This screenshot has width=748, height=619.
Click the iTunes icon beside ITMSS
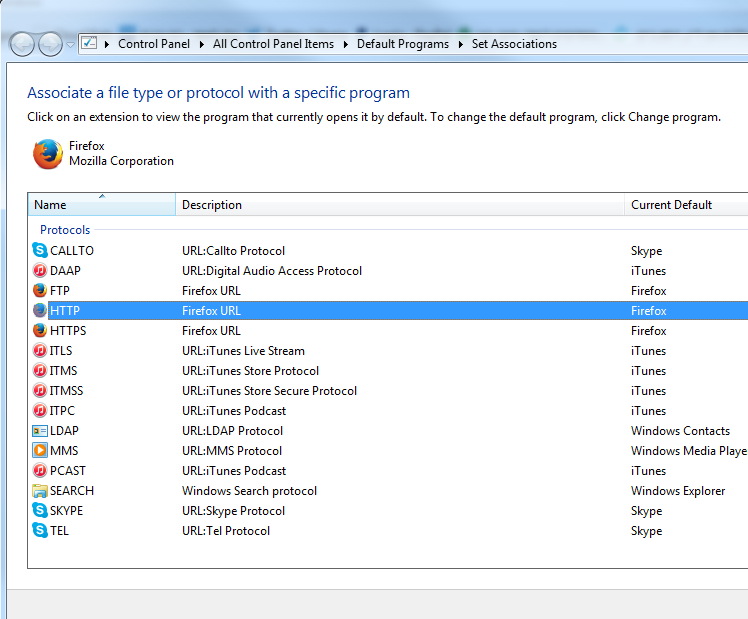pos(40,391)
